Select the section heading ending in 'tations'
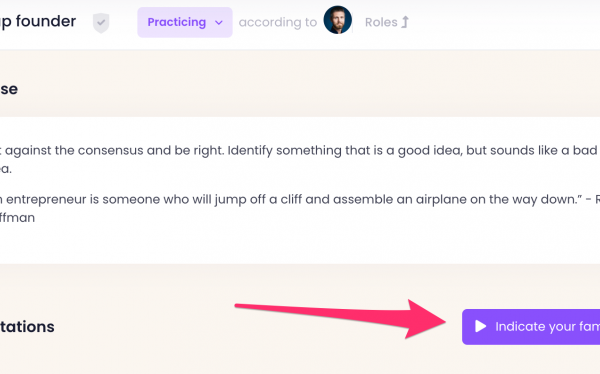Image resolution: width=600 pixels, height=374 pixels. point(27,327)
